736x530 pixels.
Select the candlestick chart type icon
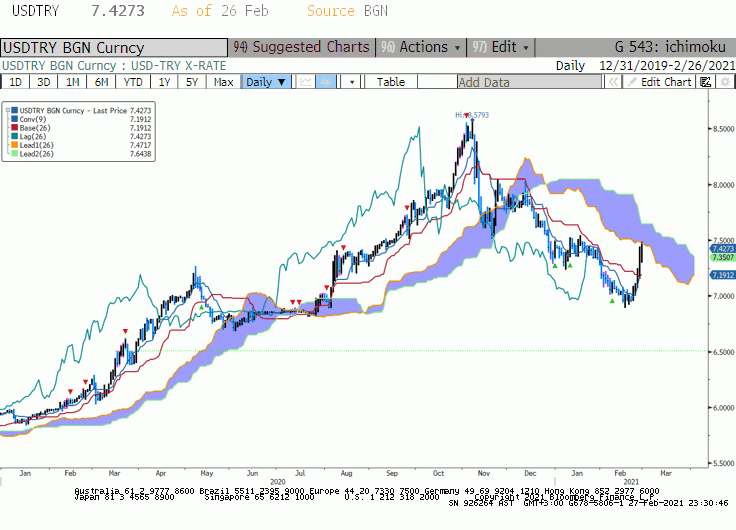[326, 82]
